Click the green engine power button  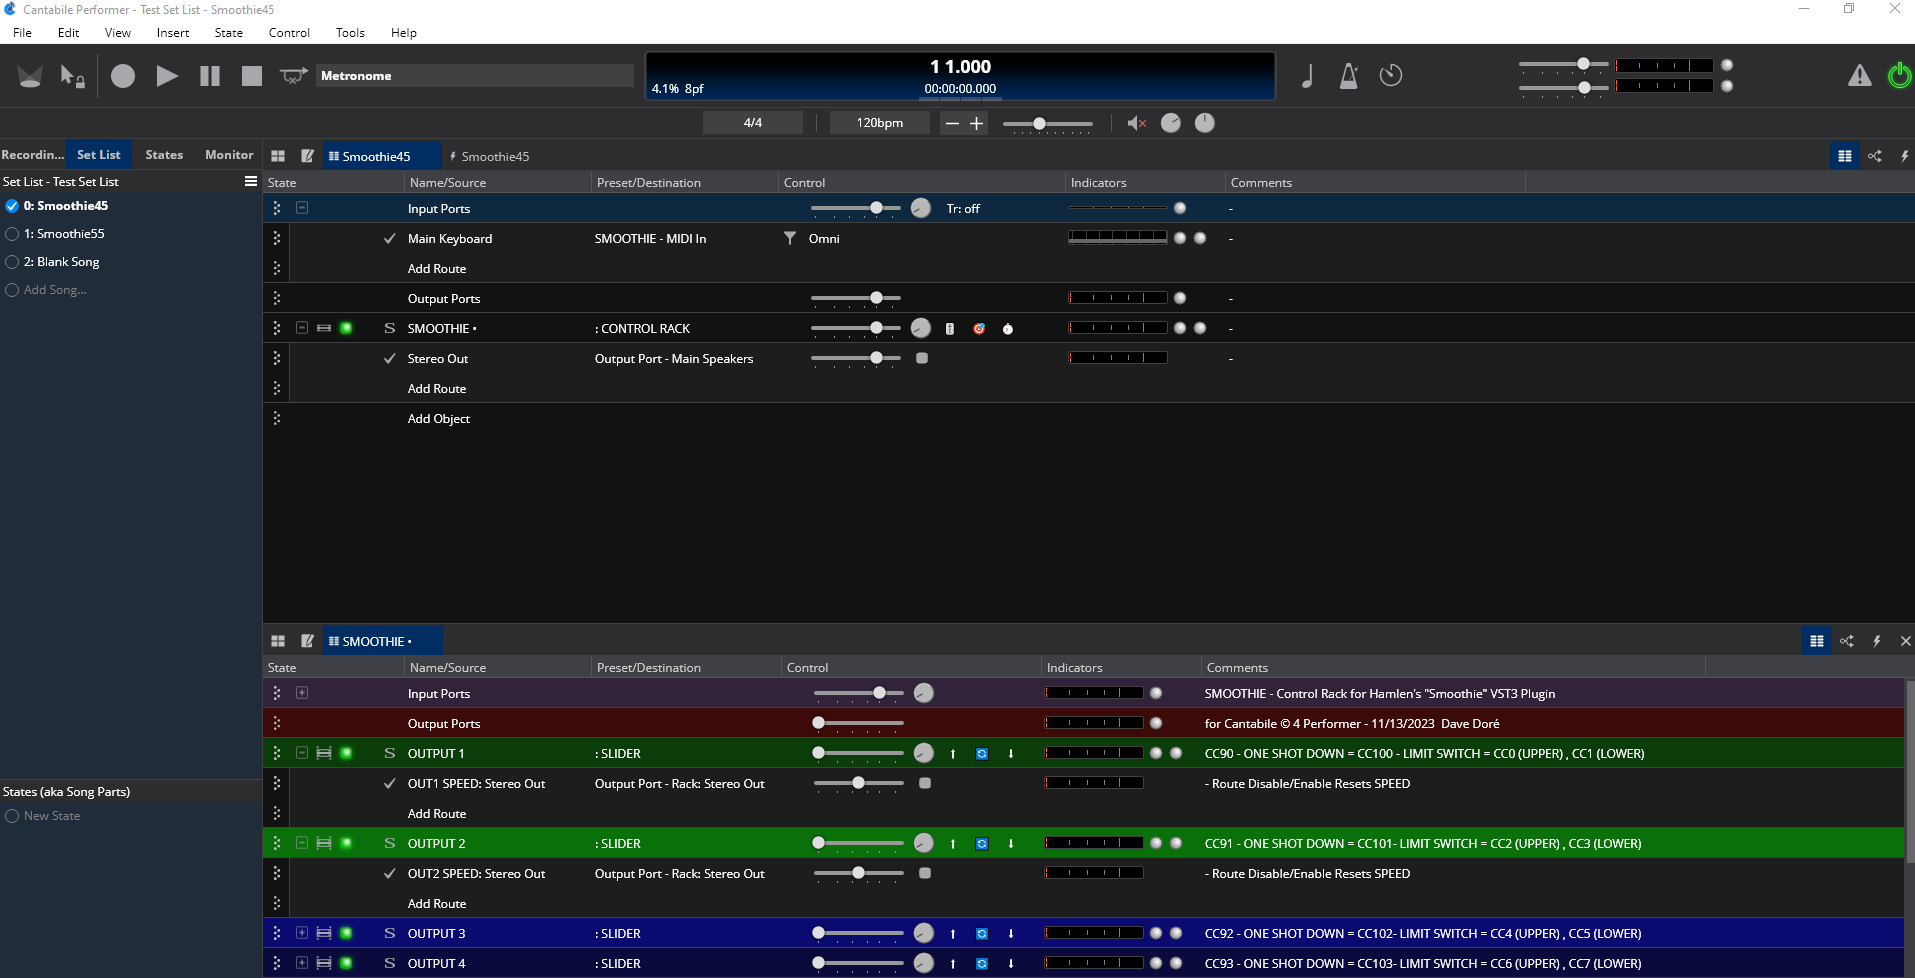tap(1898, 76)
